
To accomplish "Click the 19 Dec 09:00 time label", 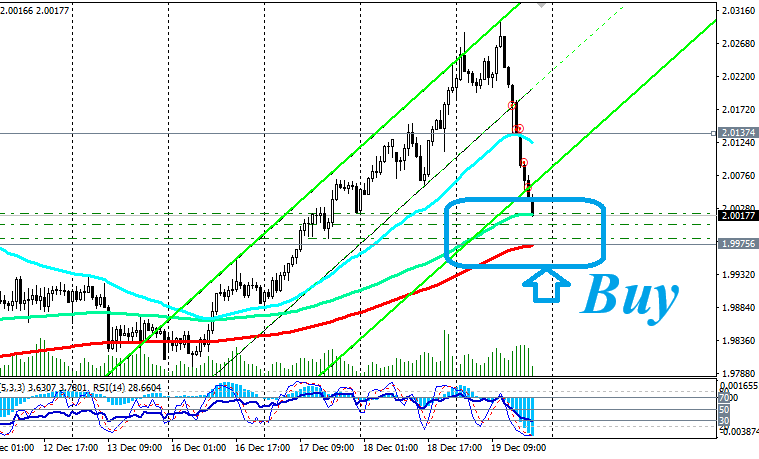I will pyautogui.click(x=518, y=447).
